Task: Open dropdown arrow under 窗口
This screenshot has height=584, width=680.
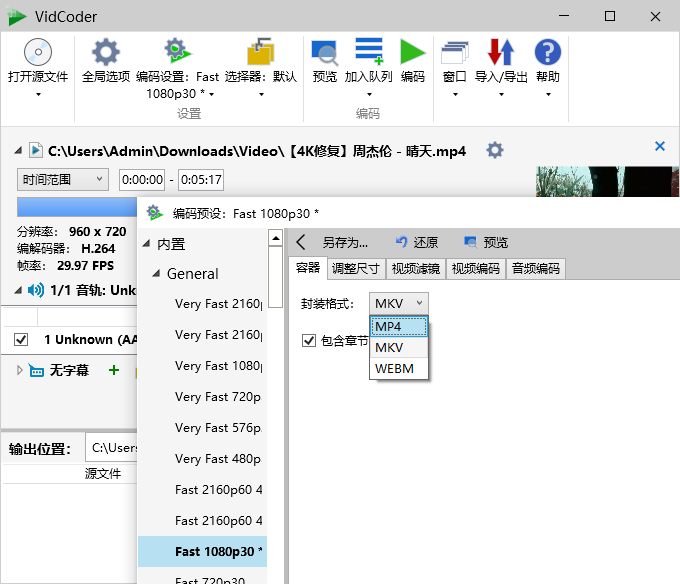Action: [455, 94]
